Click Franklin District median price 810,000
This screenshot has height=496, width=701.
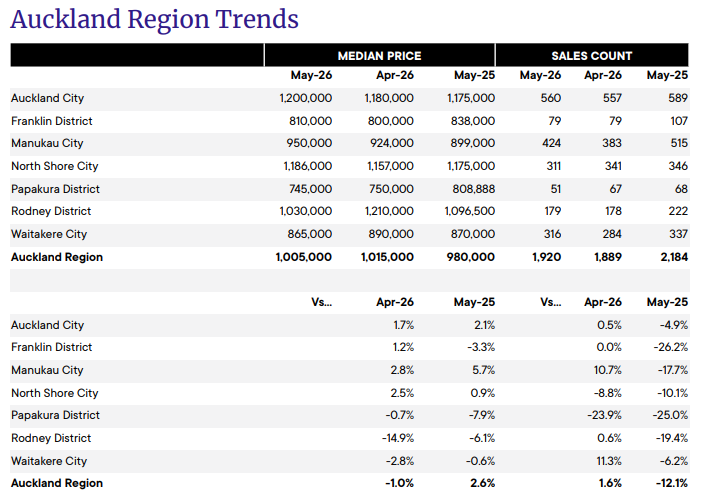click(310, 121)
